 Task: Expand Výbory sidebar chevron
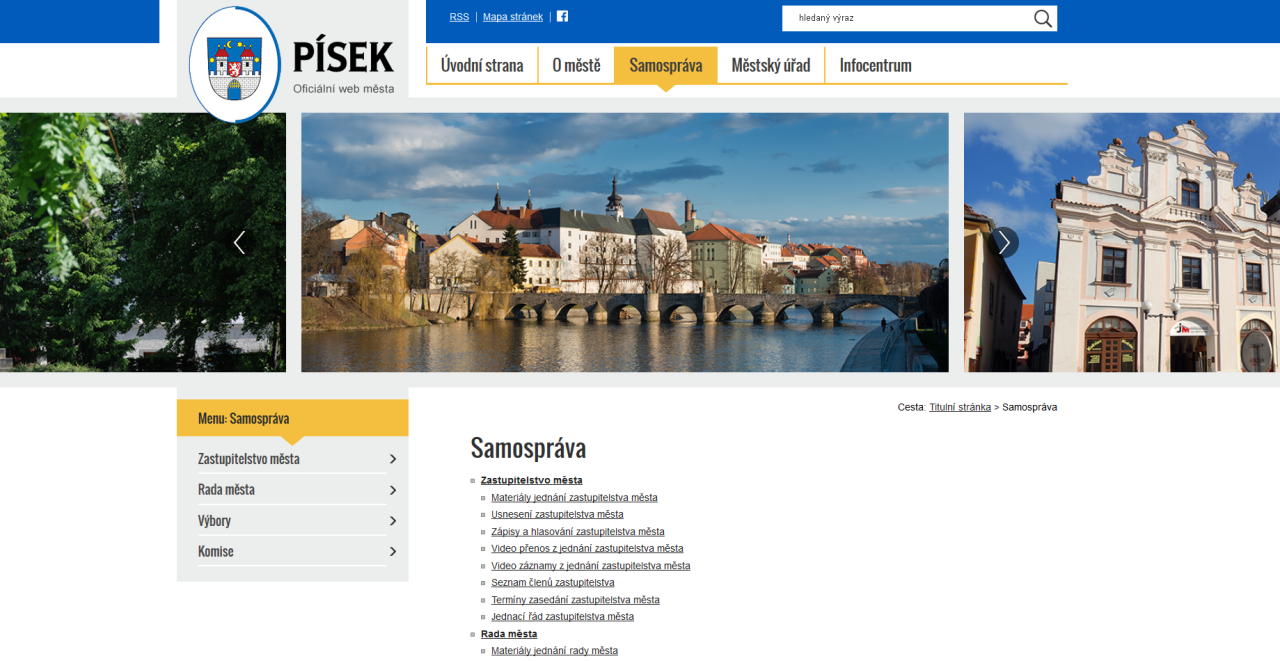(393, 521)
